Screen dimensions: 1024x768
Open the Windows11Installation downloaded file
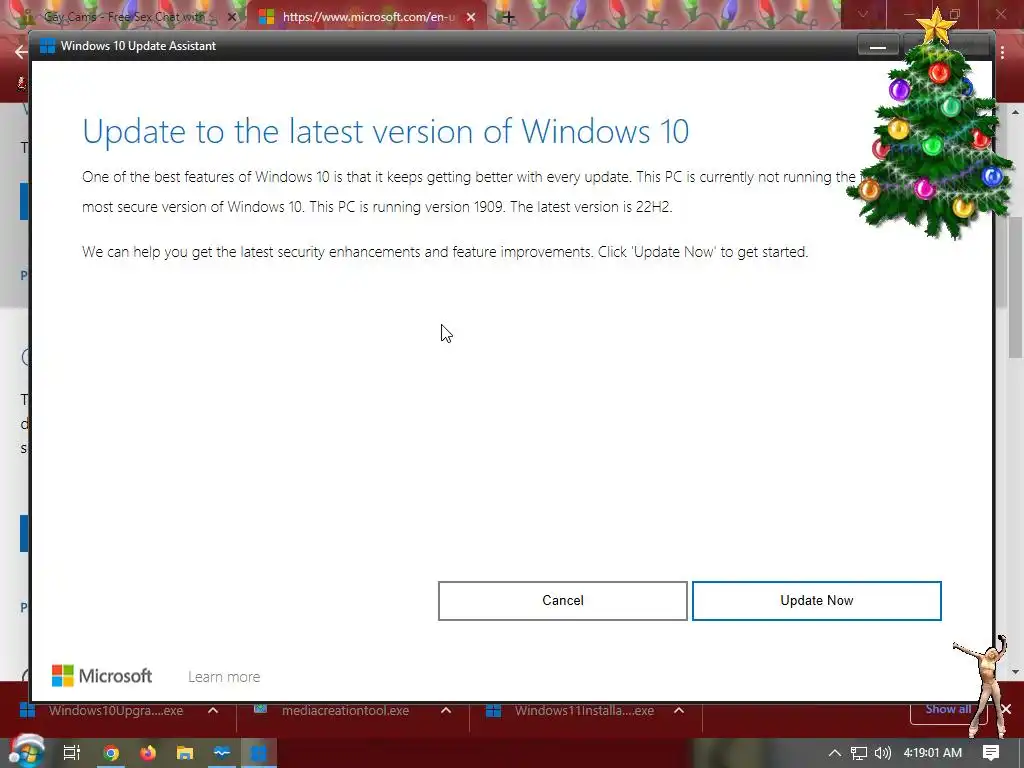pos(584,711)
